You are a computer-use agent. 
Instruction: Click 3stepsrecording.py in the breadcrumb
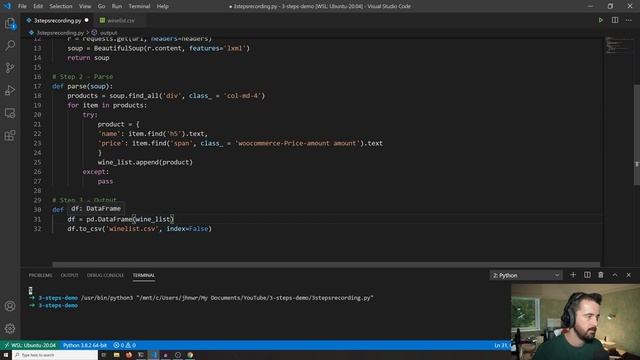pyautogui.click(x=60, y=33)
